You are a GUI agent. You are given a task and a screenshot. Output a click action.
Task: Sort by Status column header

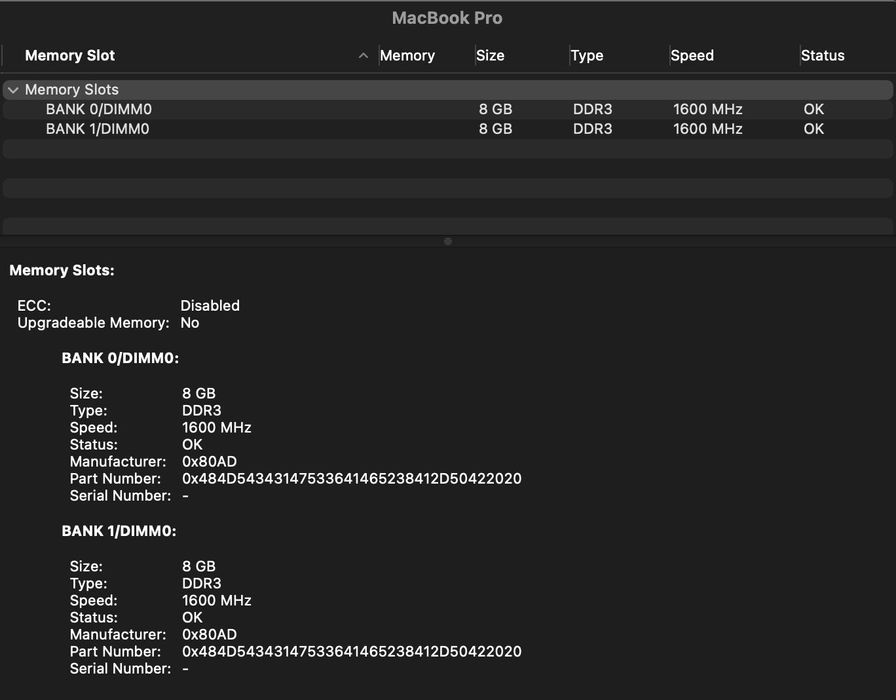point(822,55)
